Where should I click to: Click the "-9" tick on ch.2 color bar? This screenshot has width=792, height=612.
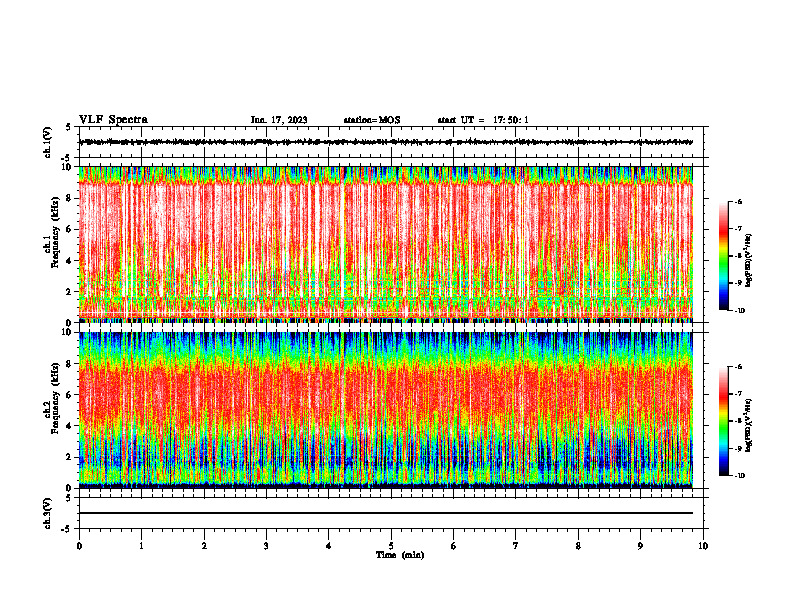point(738,448)
